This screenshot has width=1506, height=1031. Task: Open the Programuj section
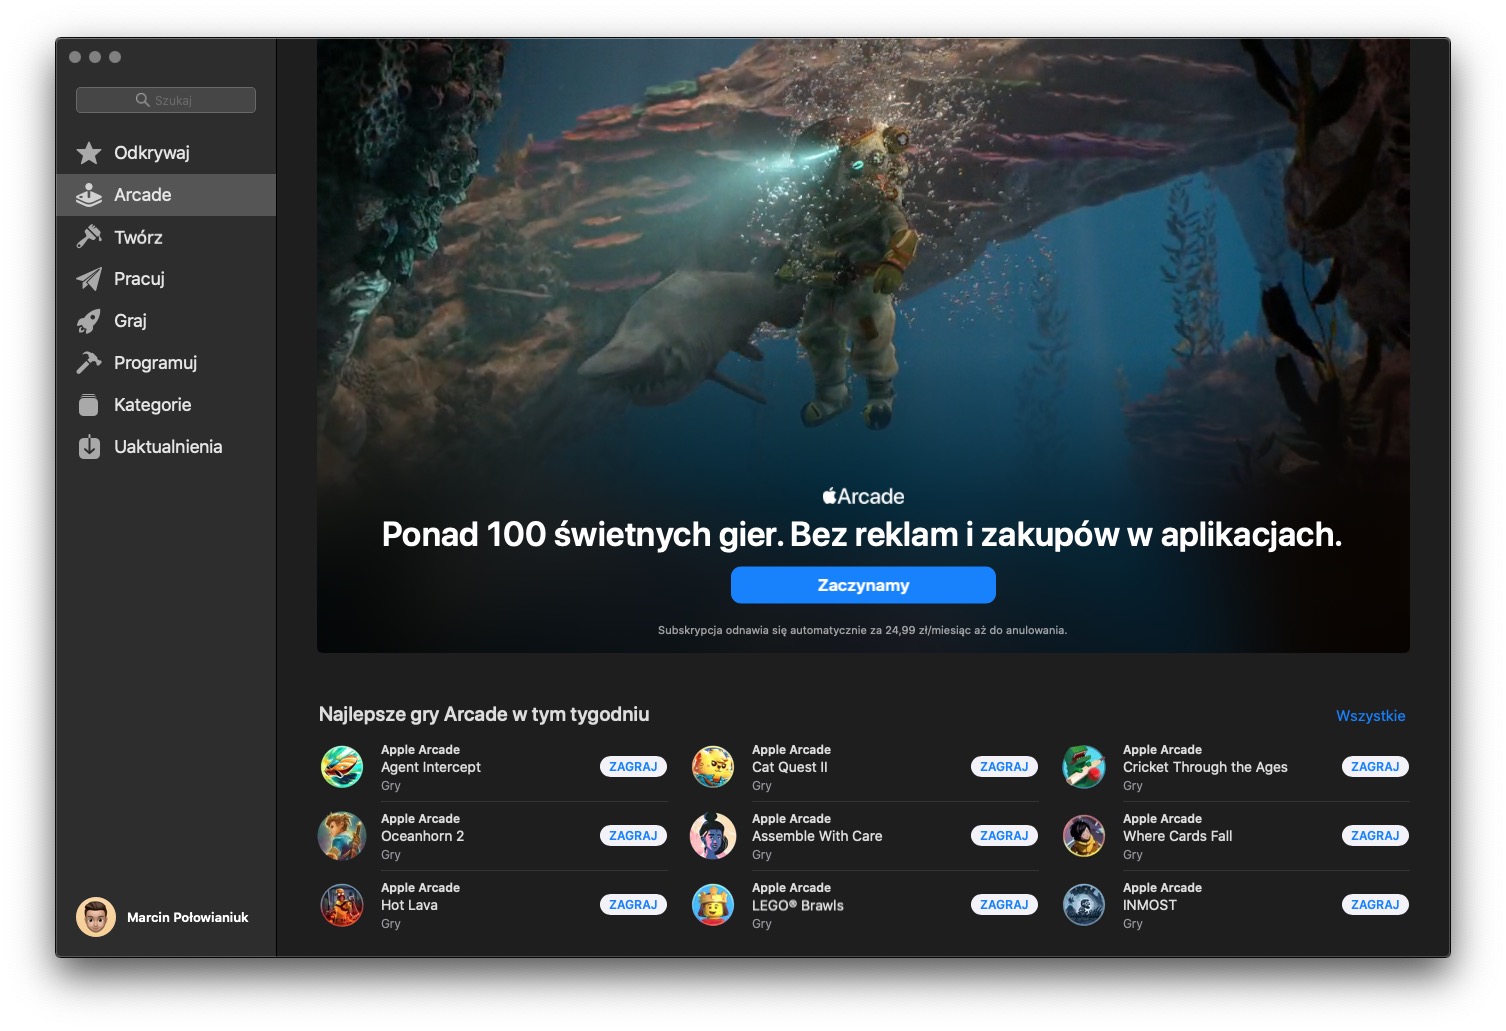click(x=166, y=363)
